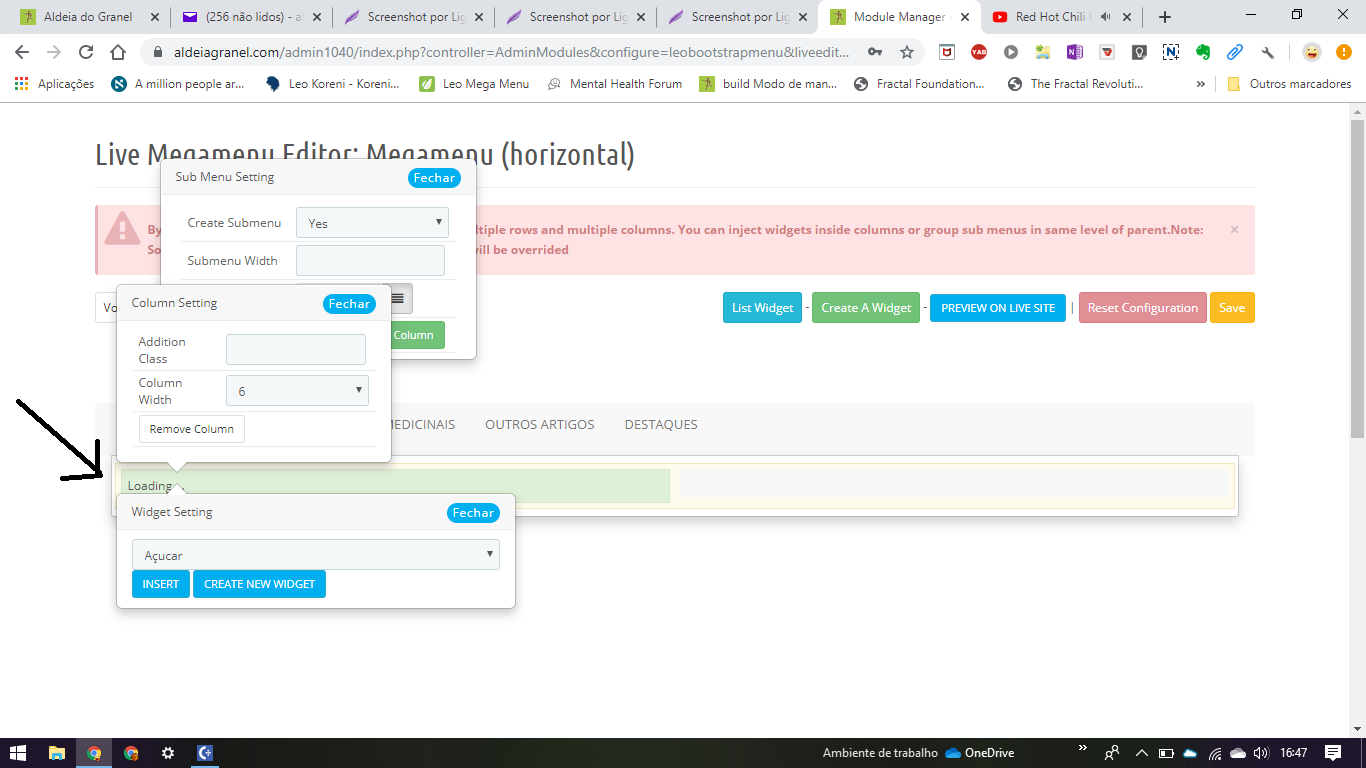Click the McAfee extension icon

point(946,53)
